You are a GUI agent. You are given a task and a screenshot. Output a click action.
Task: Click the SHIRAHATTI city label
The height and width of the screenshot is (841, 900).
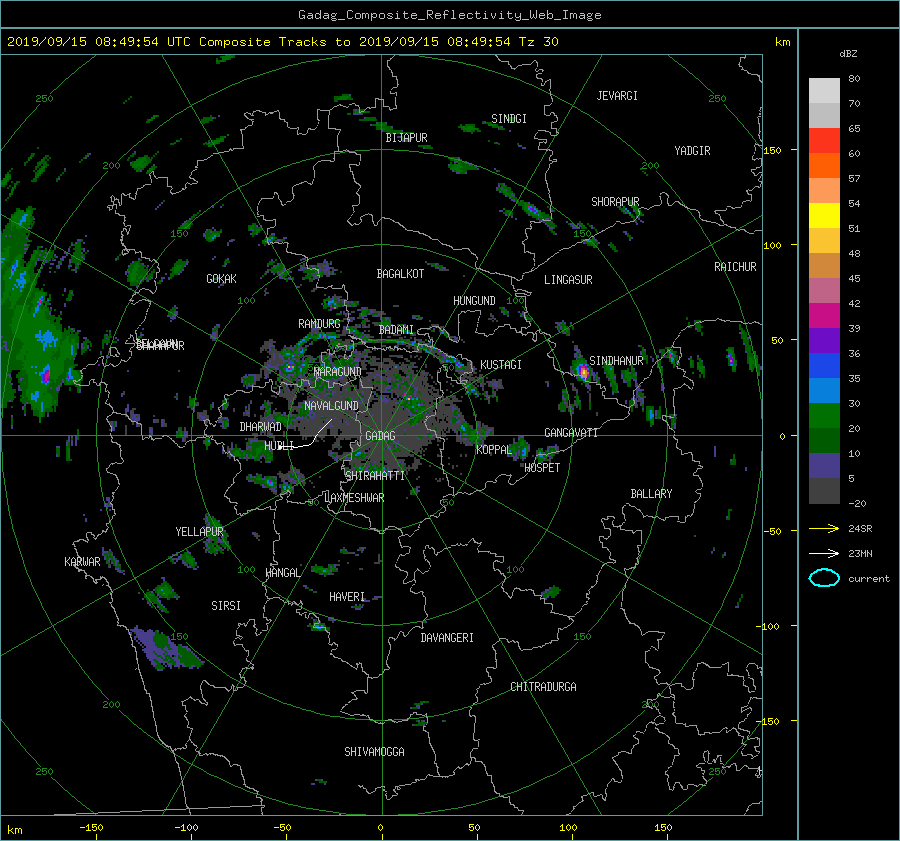point(375,476)
